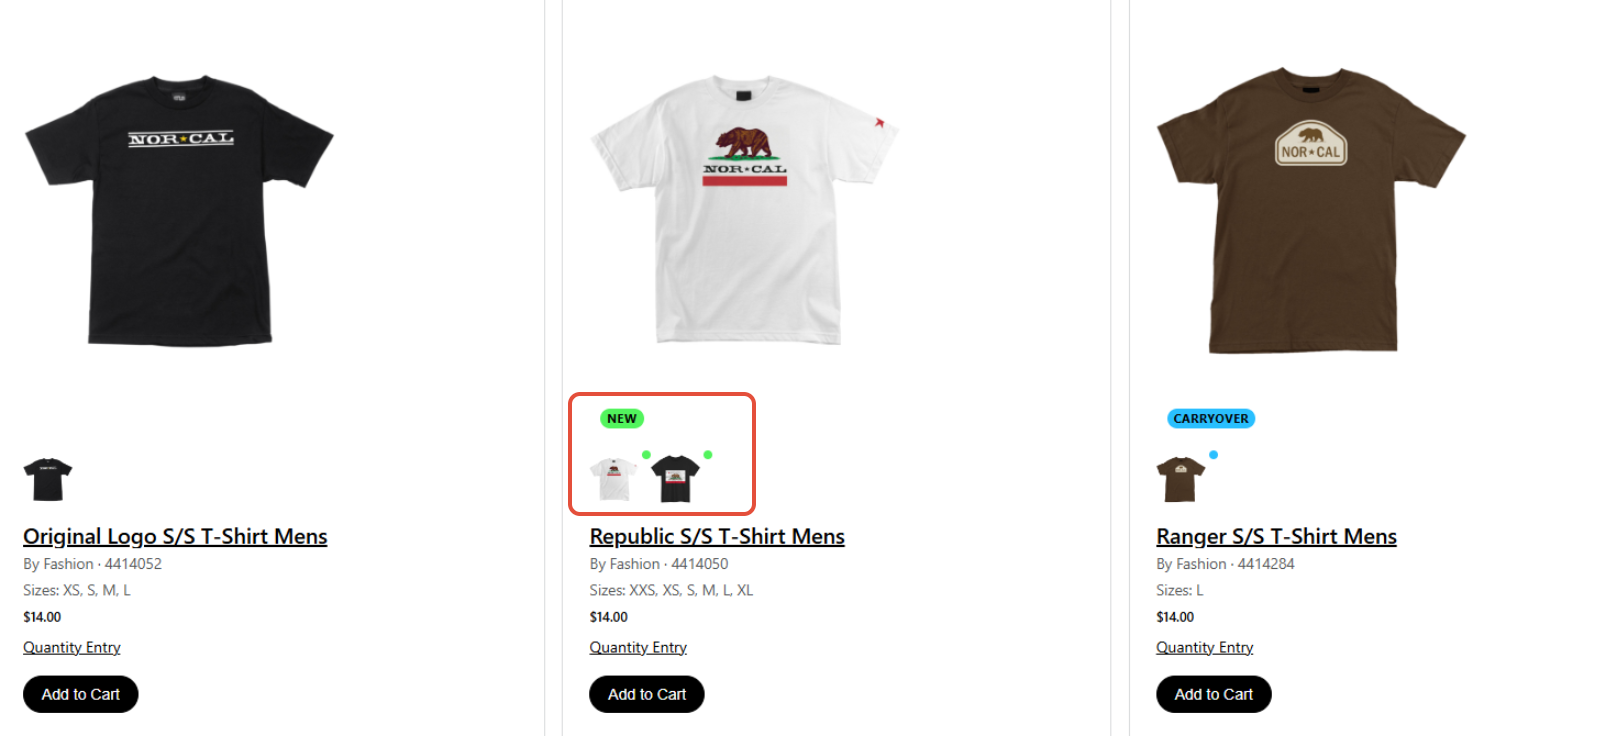Click green status dot beside white swatch
This screenshot has width=1617, height=736.
point(646,455)
